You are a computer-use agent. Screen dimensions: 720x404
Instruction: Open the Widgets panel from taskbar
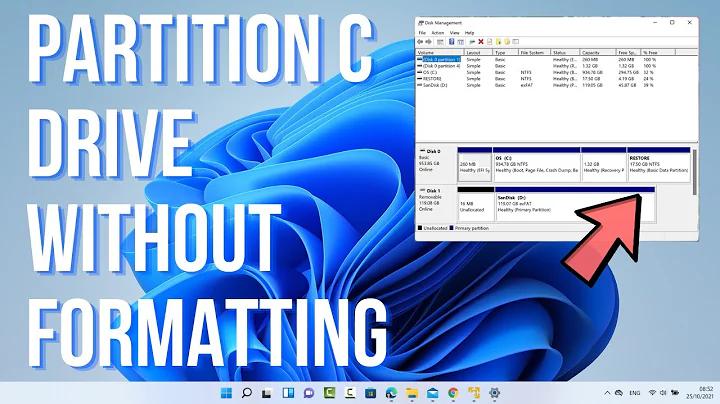point(288,393)
